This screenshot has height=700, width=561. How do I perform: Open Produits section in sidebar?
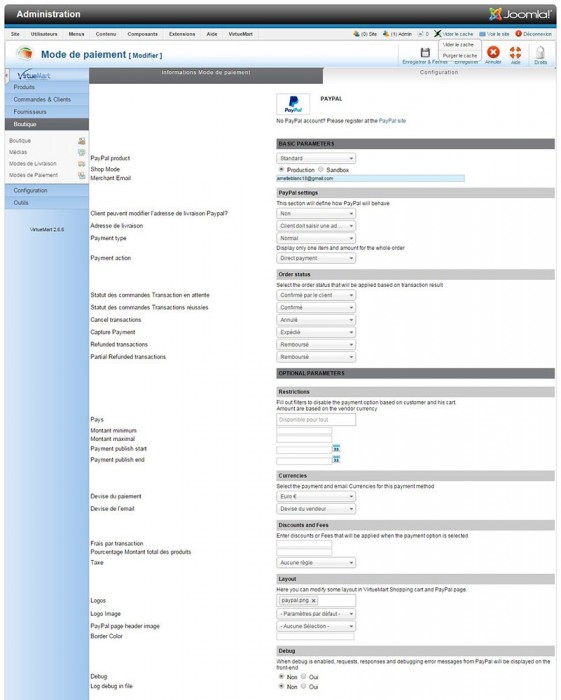click(47, 87)
